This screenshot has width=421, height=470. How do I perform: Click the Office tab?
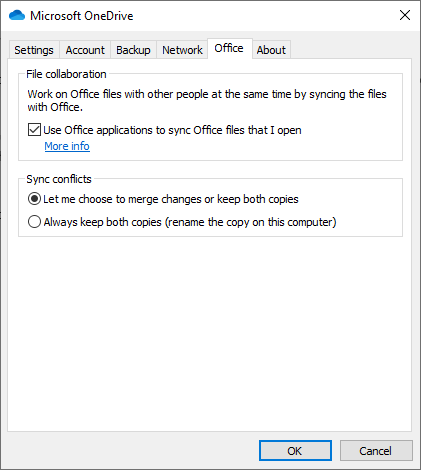(x=229, y=49)
